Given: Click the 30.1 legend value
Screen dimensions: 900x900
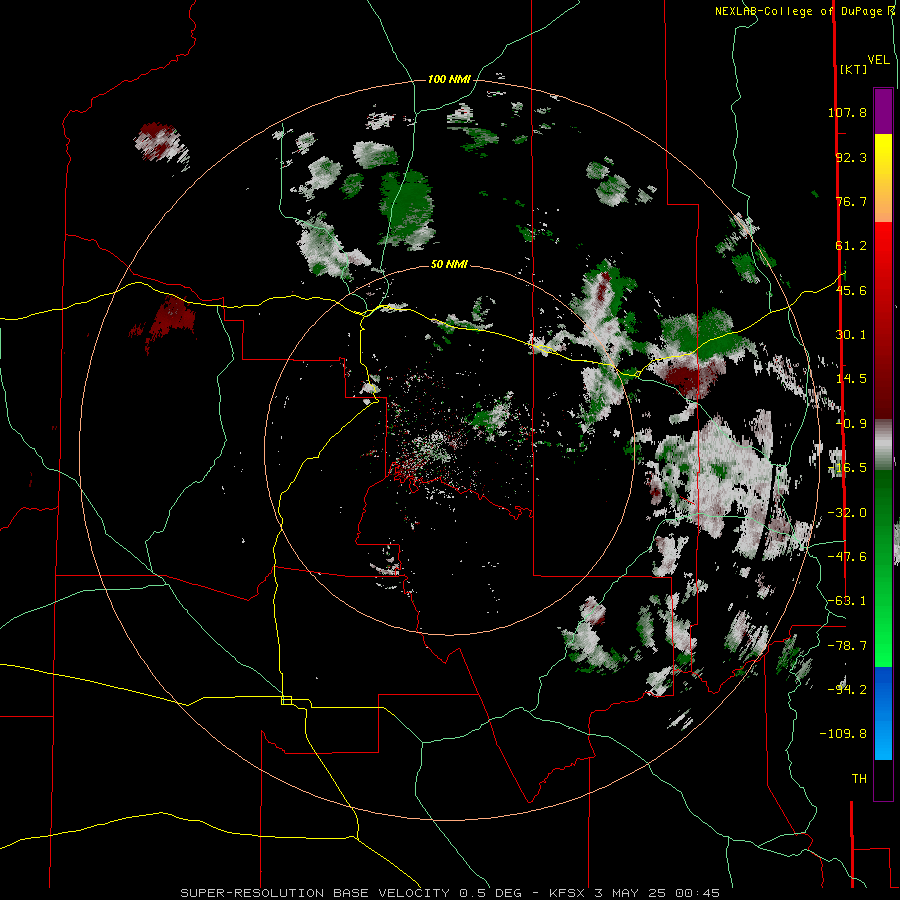Looking at the screenshot, I should pyautogui.click(x=851, y=335).
